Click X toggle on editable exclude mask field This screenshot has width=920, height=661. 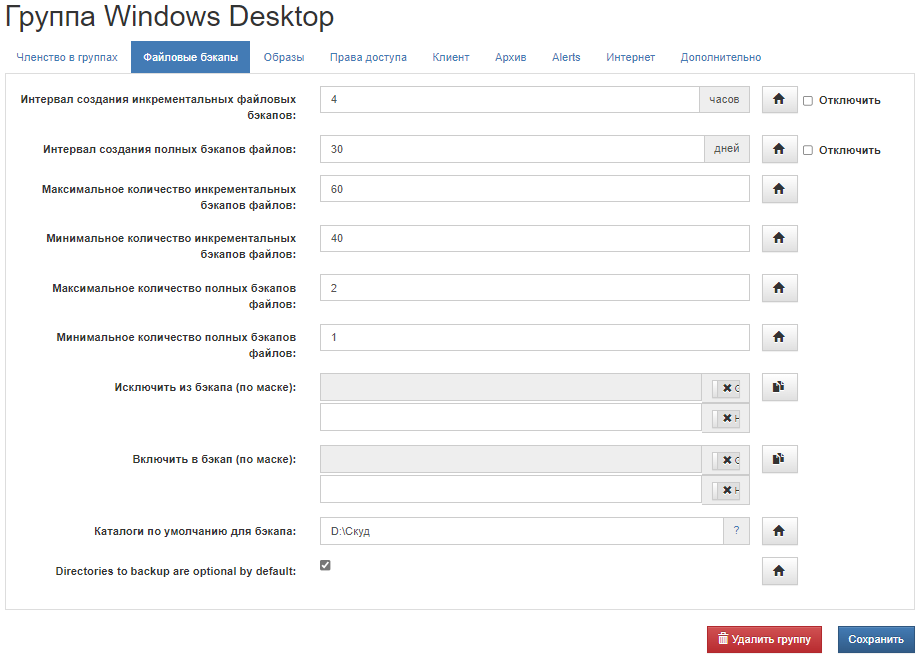727,418
